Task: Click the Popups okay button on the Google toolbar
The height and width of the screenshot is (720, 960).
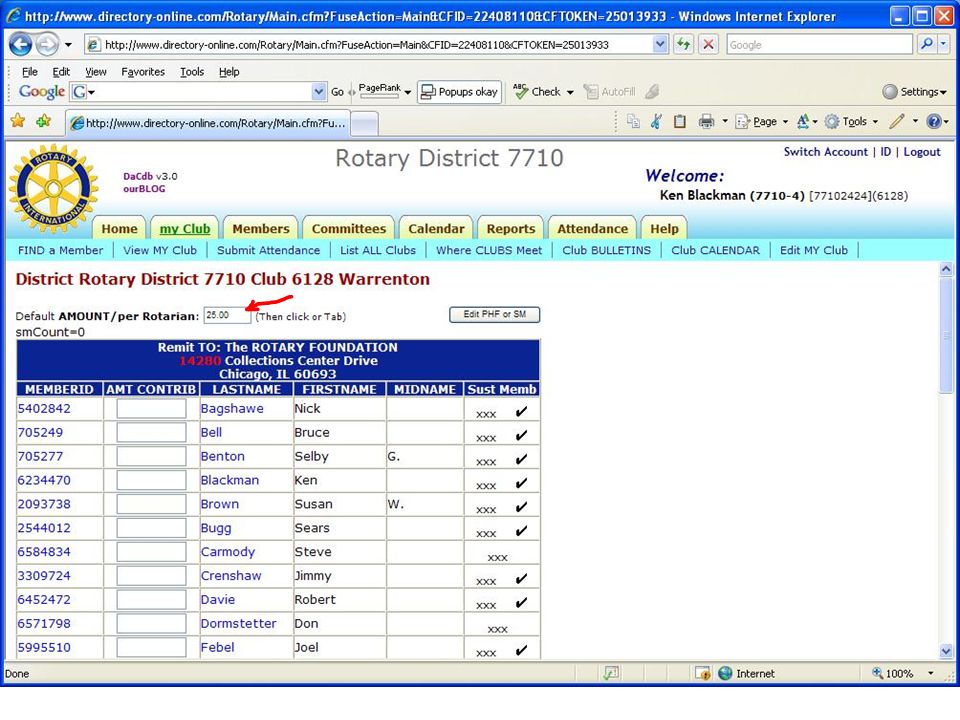Action: click(x=459, y=92)
